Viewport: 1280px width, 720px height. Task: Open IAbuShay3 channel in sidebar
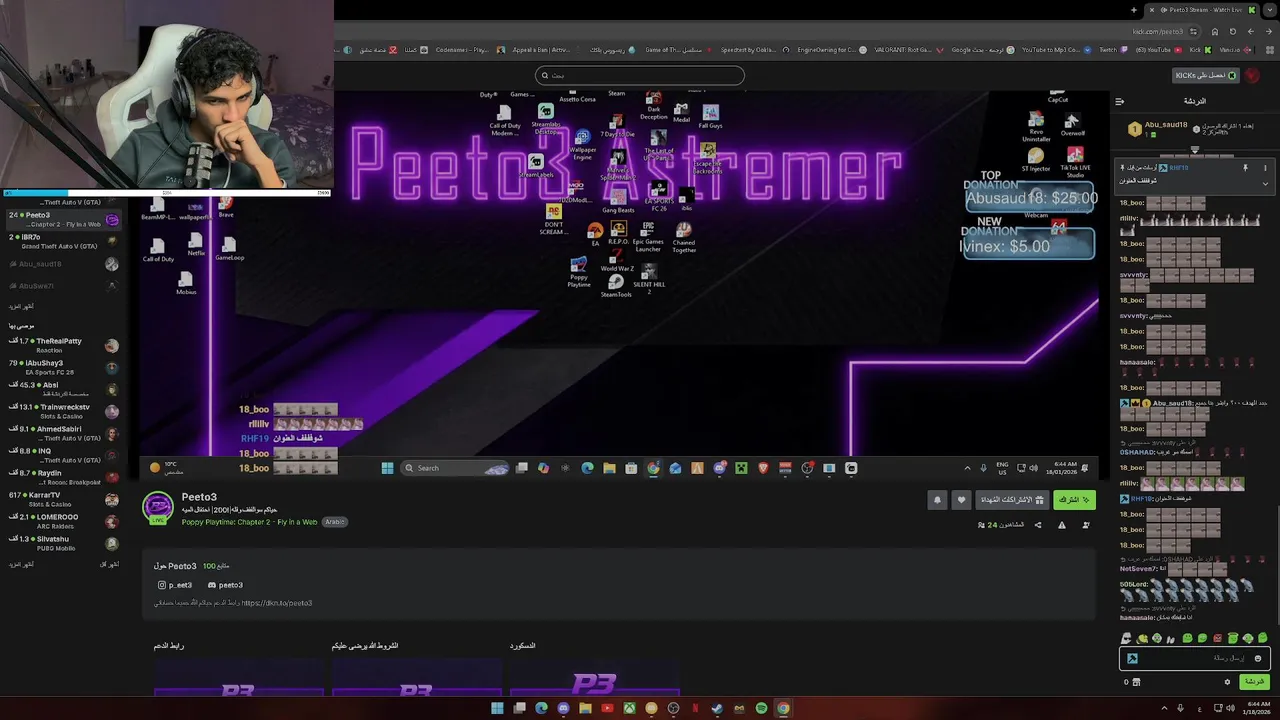click(x=64, y=367)
